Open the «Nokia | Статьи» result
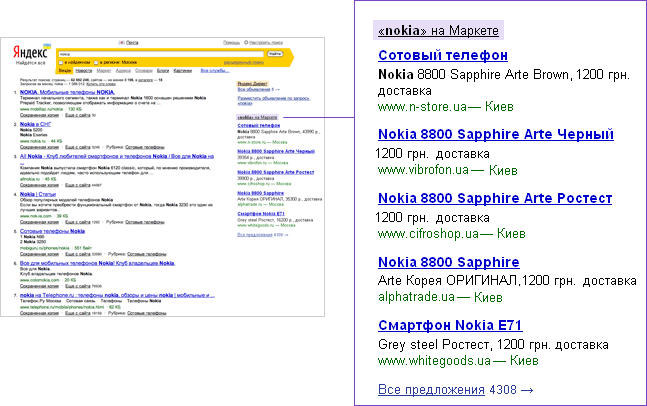The width and height of the screenshot is (647, 406). point(38,194)
